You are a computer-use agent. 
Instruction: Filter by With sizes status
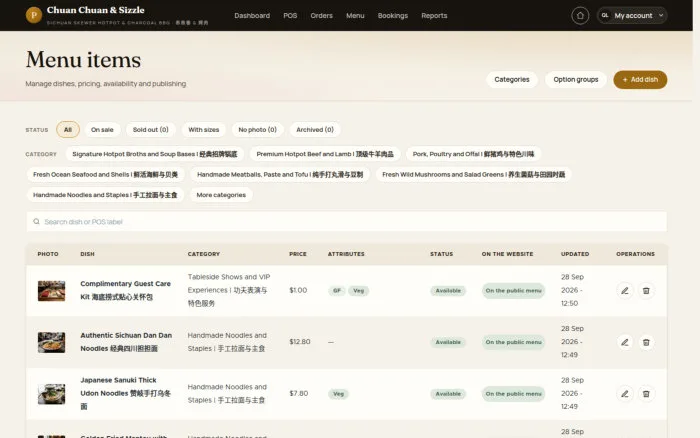(204, 129)
